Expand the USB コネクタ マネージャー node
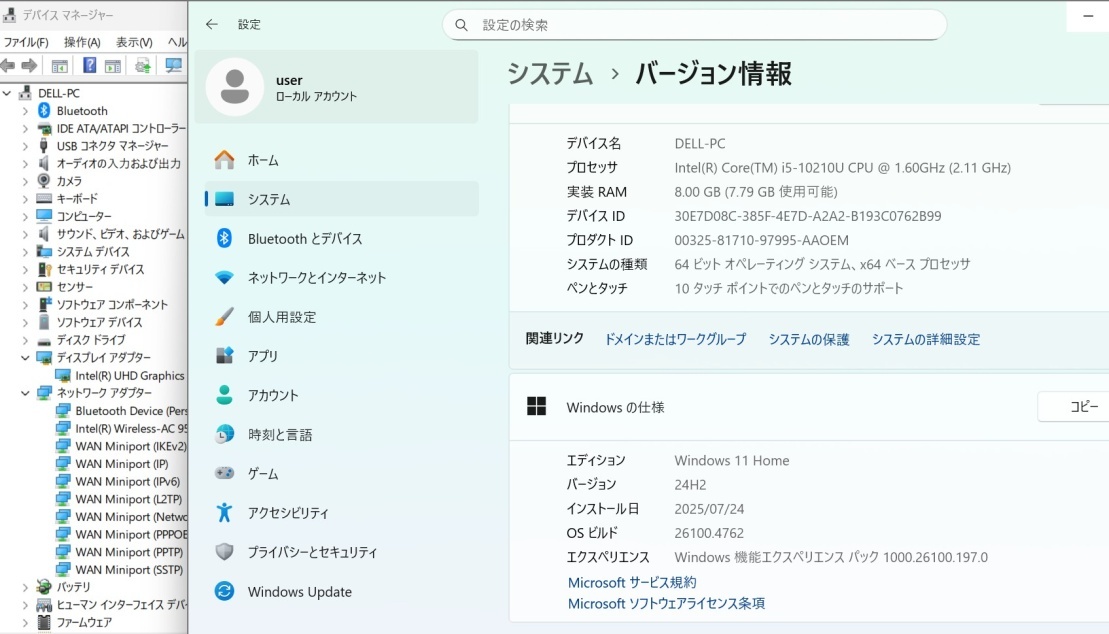The height and width of the screenshot is (634, 1109). [x=25, y=146]
